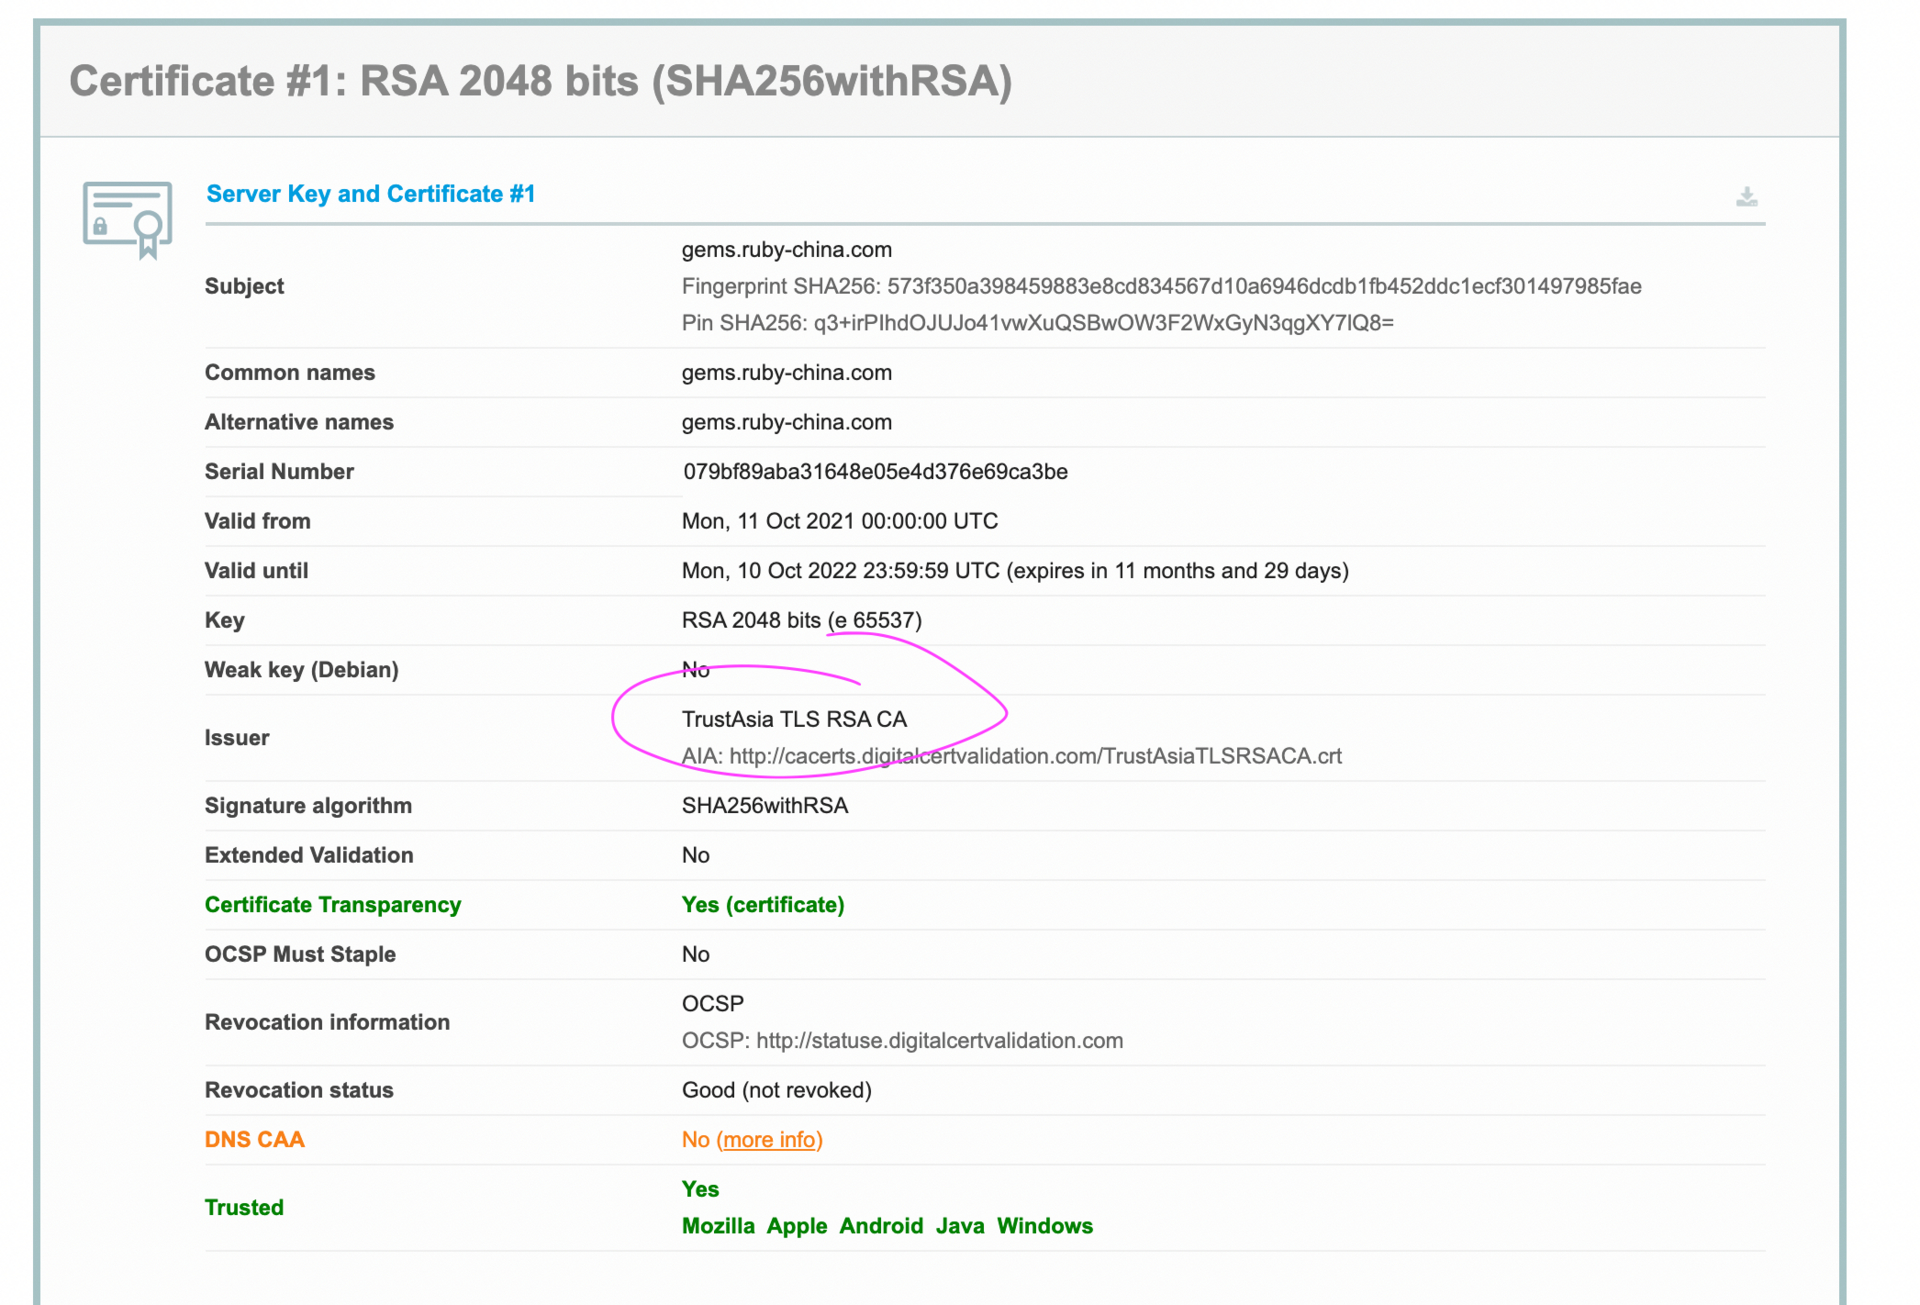Click the Revocation status label
Screen dimensions: 1920x1305
click(x=299, y=1090)
